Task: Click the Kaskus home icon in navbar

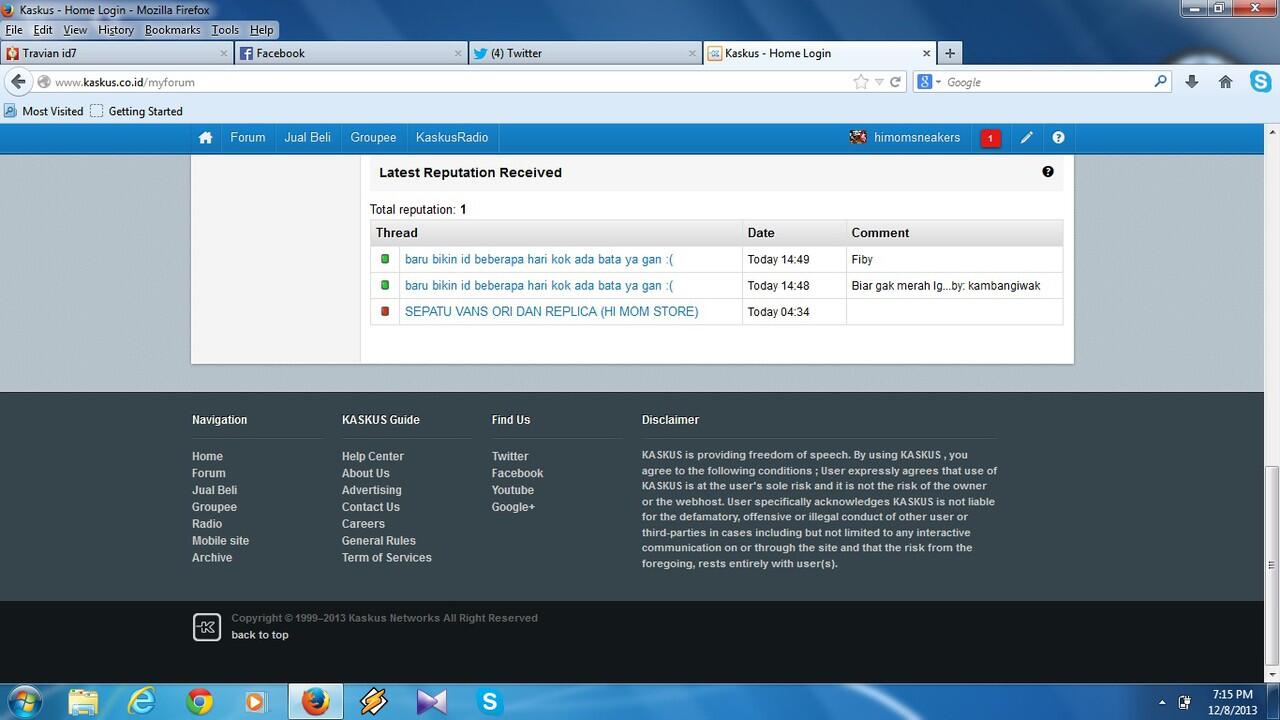Action: (205, 138)
